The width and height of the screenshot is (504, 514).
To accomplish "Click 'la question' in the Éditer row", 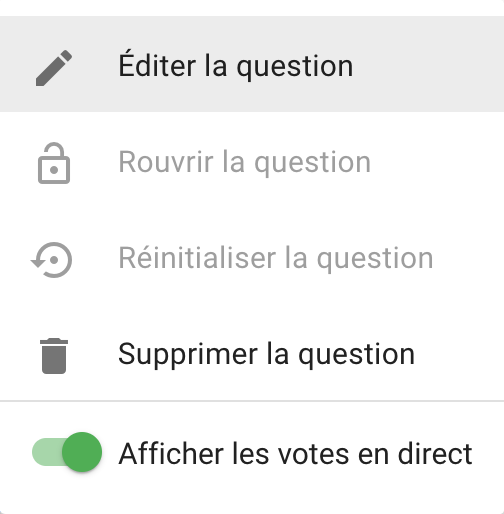I will click(279, 68).
